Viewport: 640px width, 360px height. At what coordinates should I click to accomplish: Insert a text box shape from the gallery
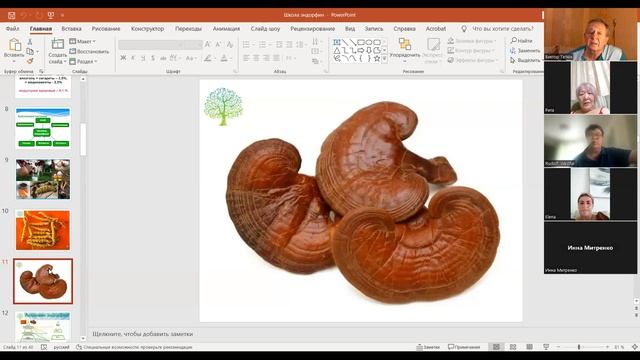337,42
